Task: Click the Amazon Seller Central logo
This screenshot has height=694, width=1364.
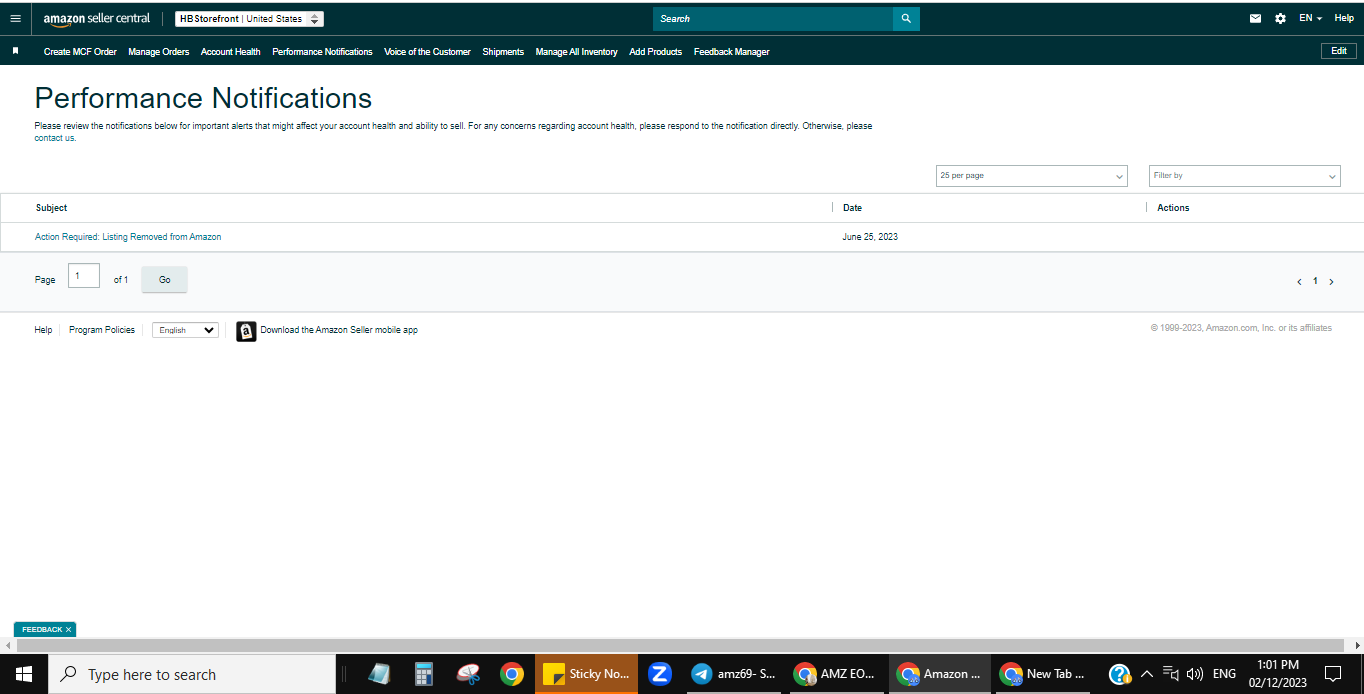Action: pos(97,18)
